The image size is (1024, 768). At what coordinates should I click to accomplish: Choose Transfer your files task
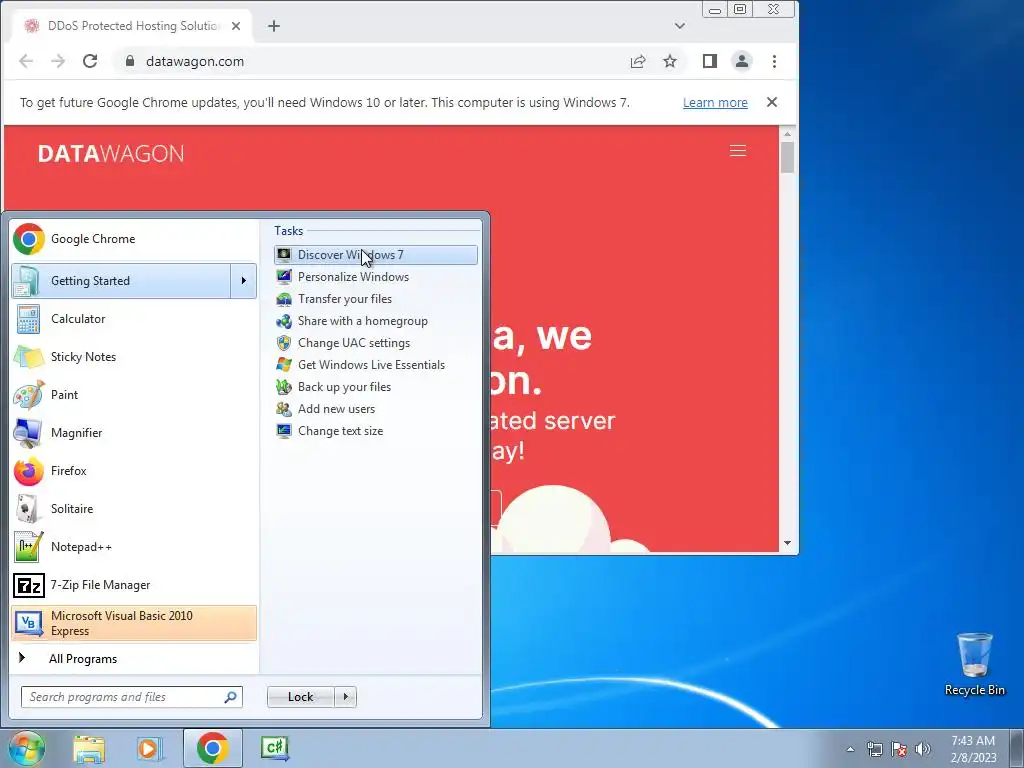(376, 299)
